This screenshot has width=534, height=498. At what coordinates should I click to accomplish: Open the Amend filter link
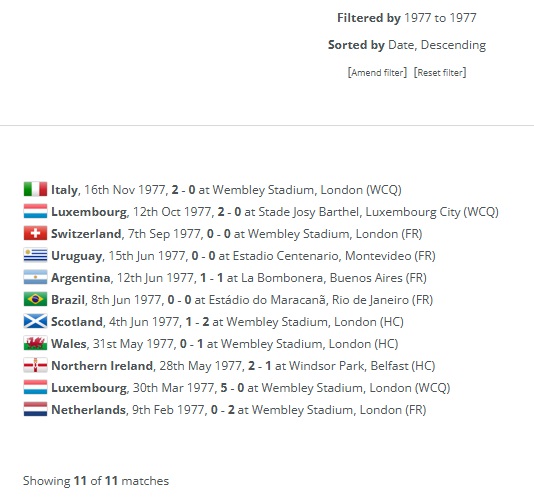377,73
